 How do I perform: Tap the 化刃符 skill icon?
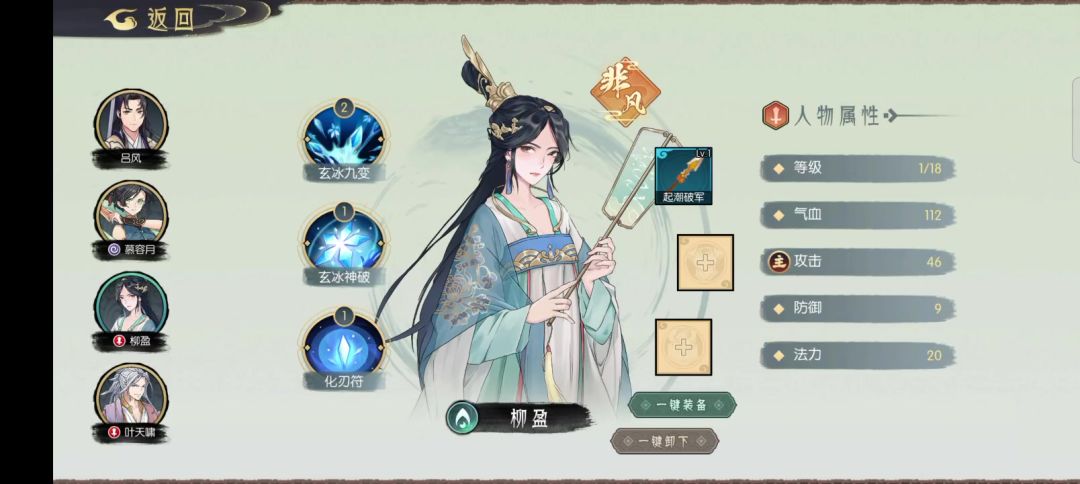pyautogui.click(x=344, y=346)
